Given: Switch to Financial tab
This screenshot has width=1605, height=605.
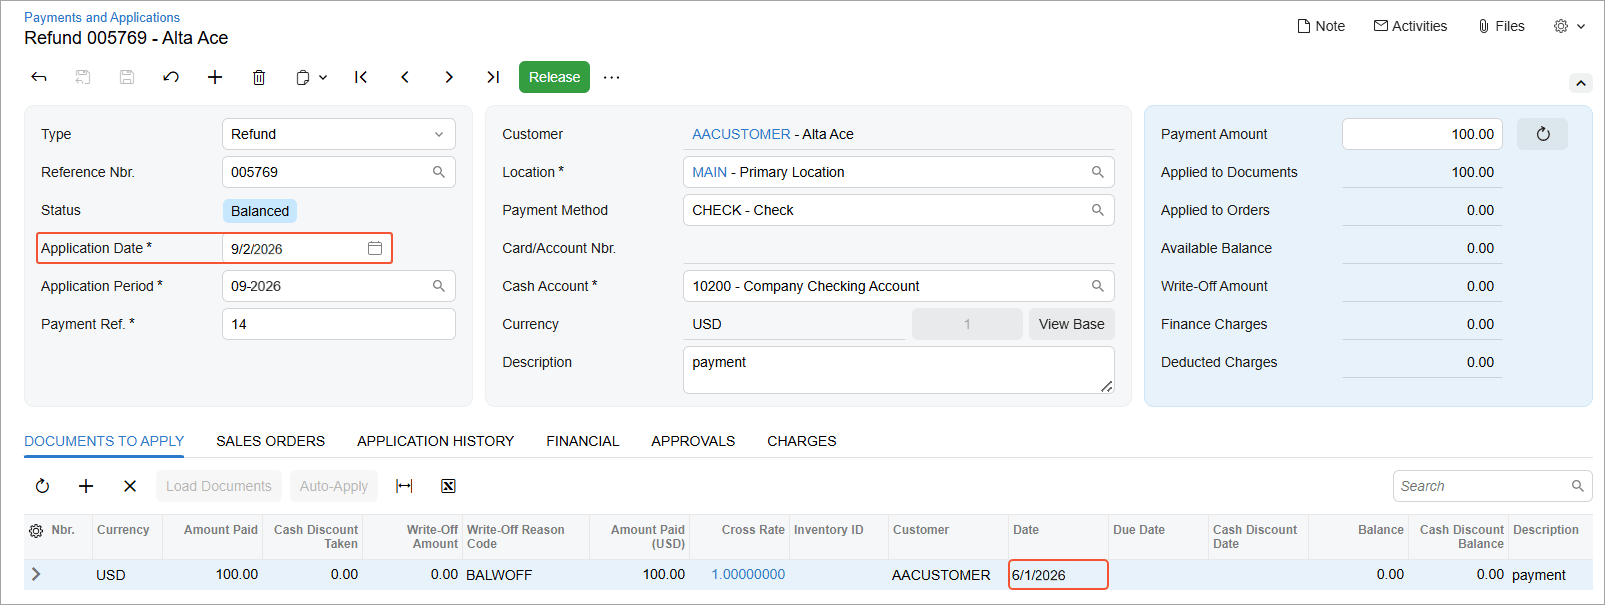Looking at the screenshot, I should click(582, 441).
